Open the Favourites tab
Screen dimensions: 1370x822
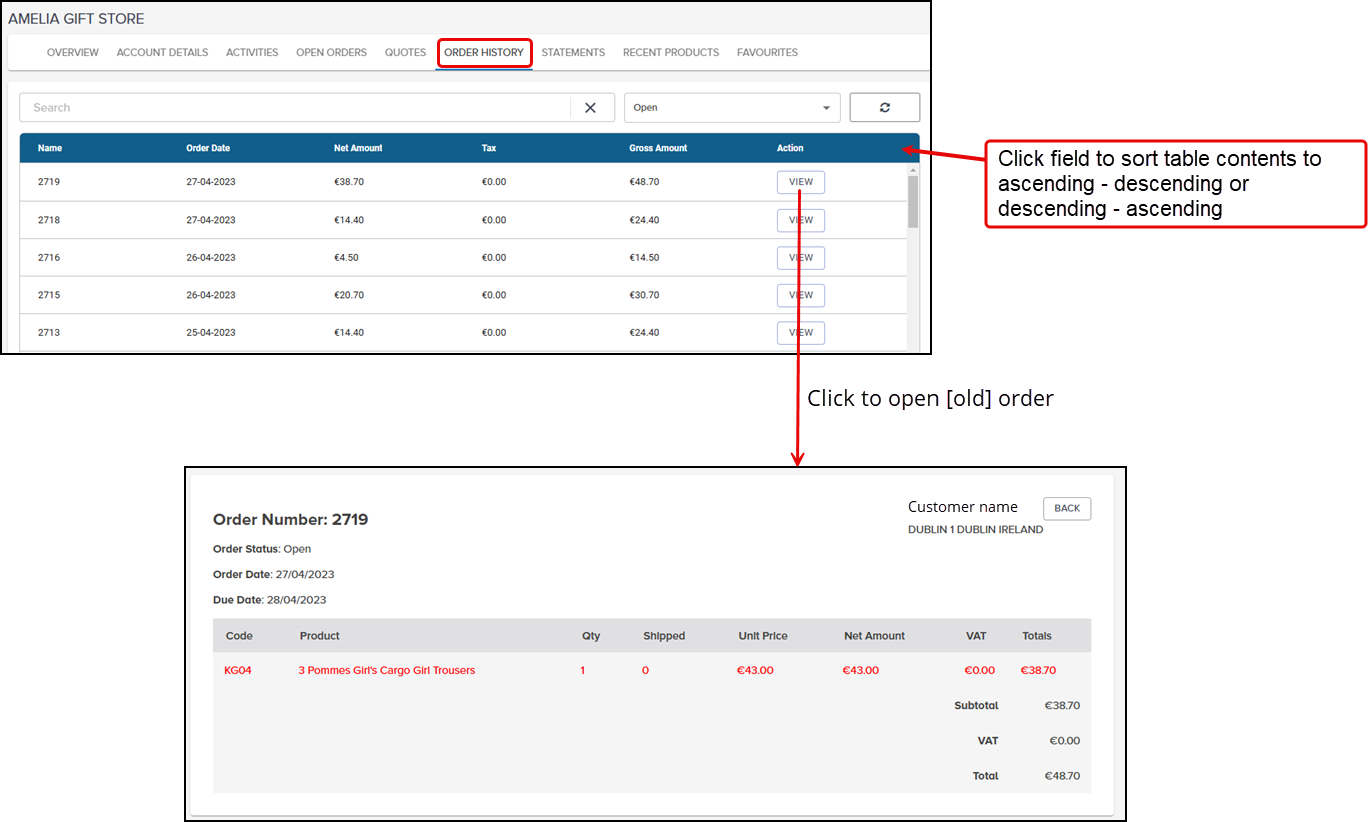767,52
